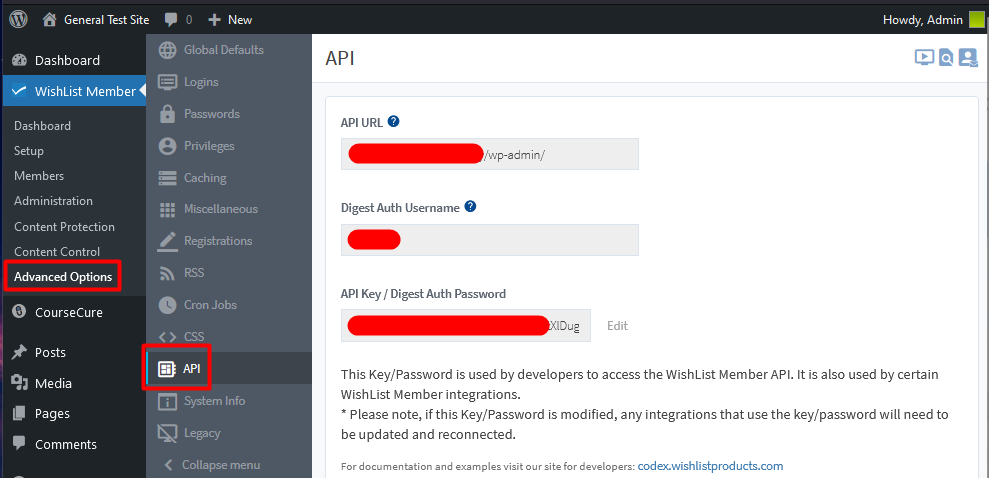This screenshot has width=989, height=478.
Task: Click the CSS code brackets icon
Action: click(x=167, y=337)
